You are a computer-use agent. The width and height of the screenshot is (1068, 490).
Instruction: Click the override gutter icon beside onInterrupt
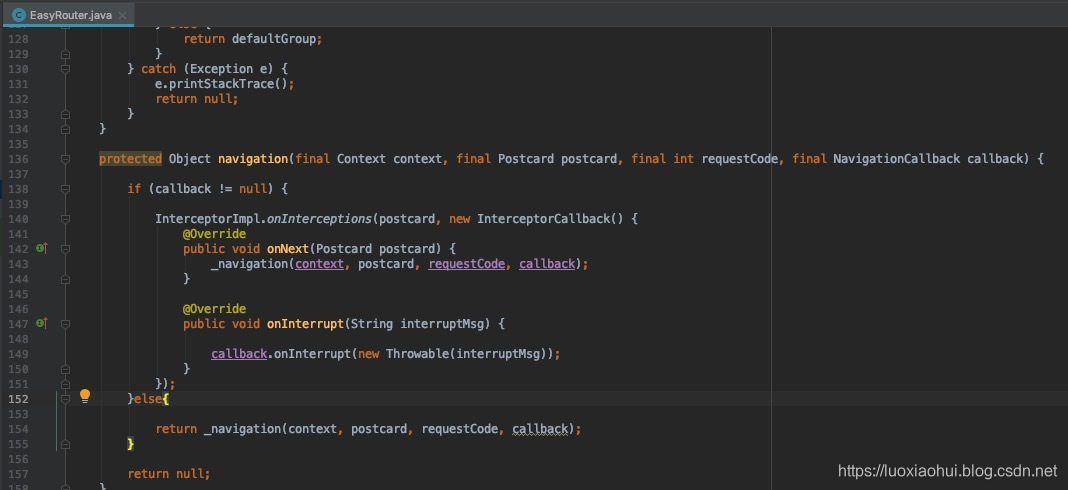click(x=42, y=323)
